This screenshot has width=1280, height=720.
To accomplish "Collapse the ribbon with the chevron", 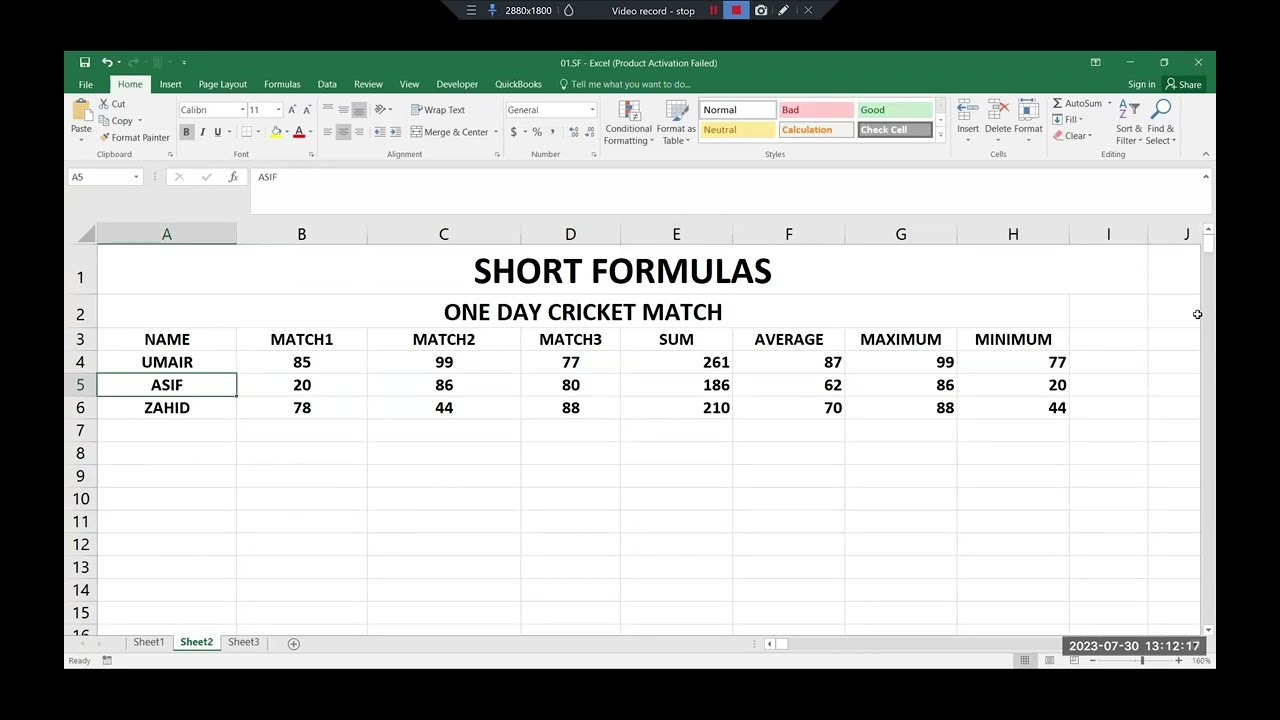I will (1205, 154).
